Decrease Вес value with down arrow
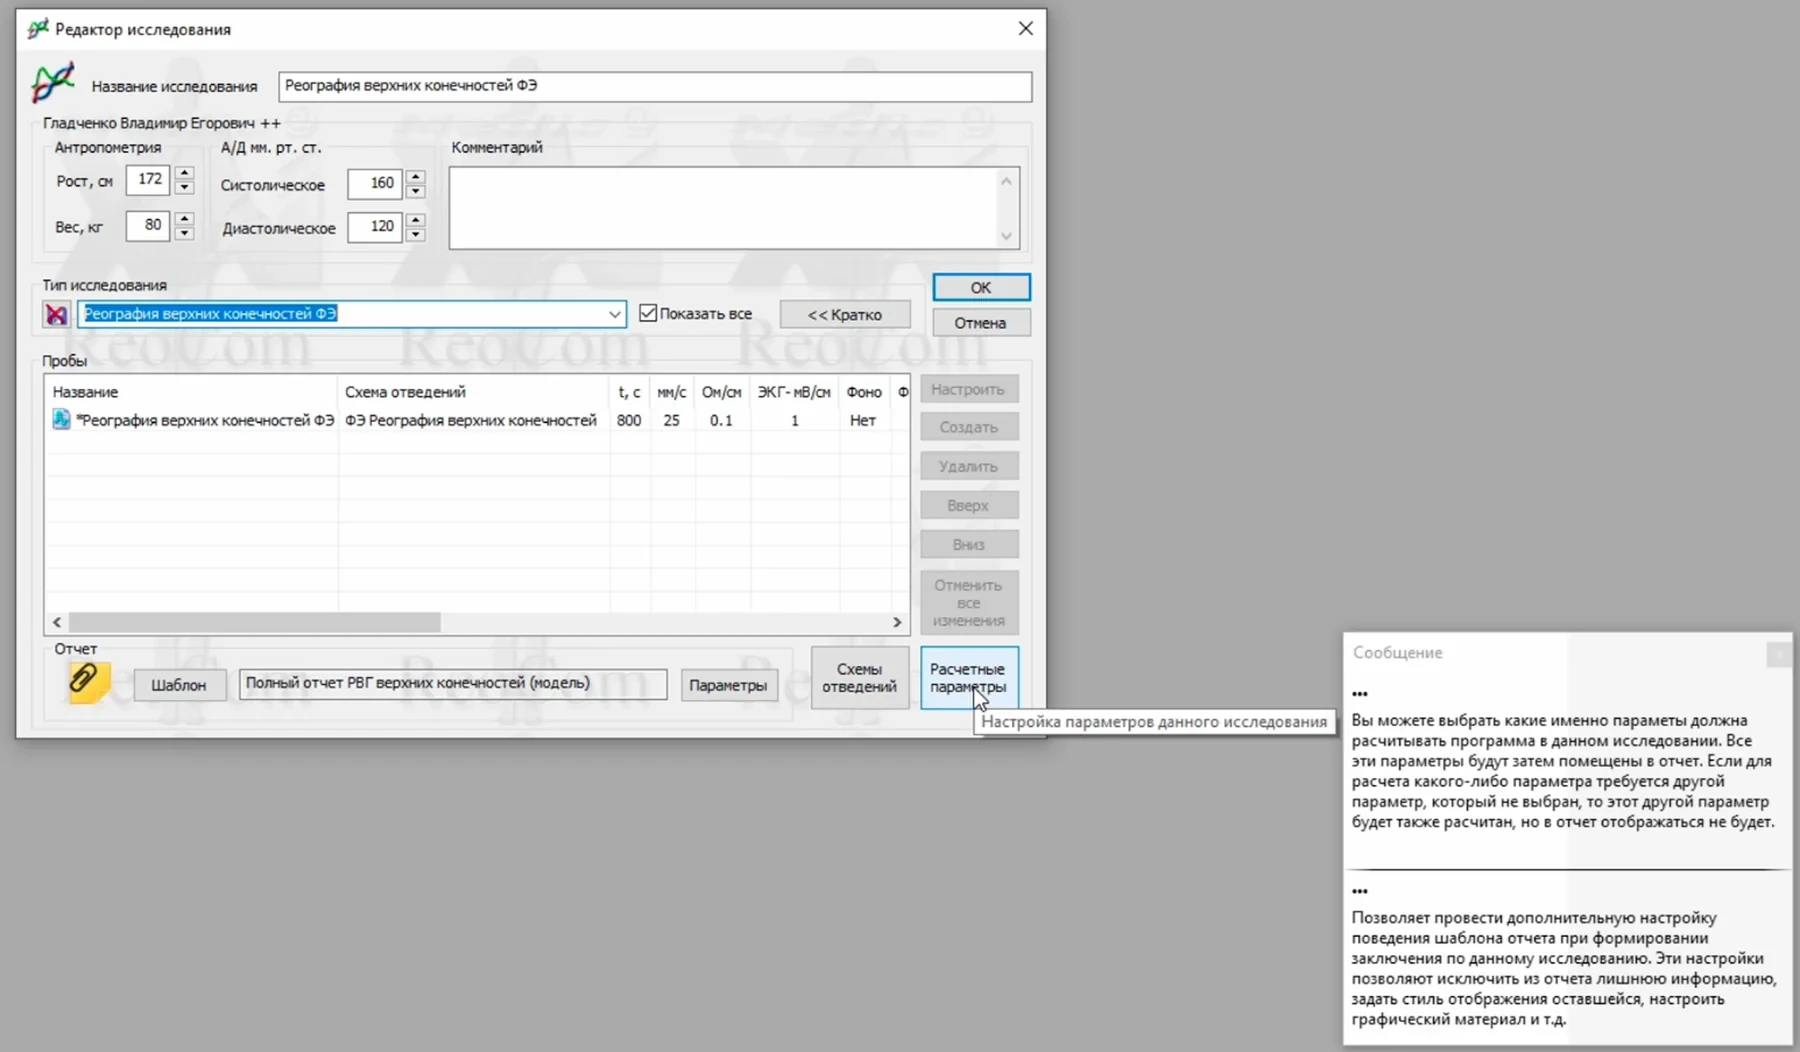Image resolution: width=1800 pixels, height=1052 pixels. click(x=184, y=232)
